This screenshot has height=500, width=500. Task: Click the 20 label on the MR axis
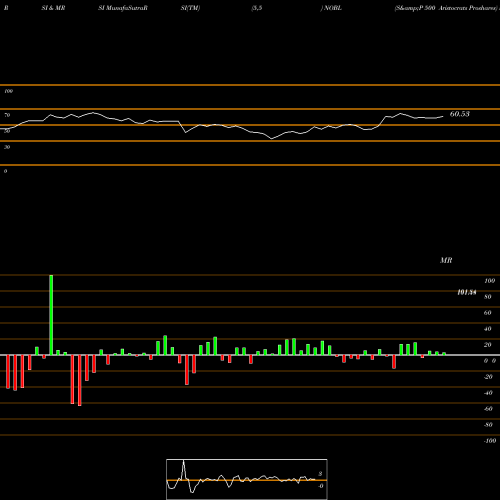488,345
